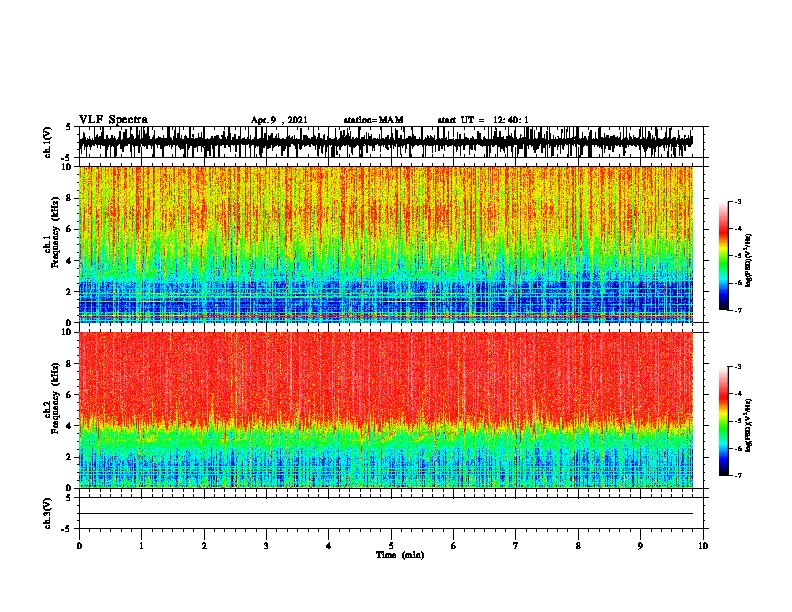
Task: Click the ch.1 colorbar log(PSD) label
Action: point(749,260)
